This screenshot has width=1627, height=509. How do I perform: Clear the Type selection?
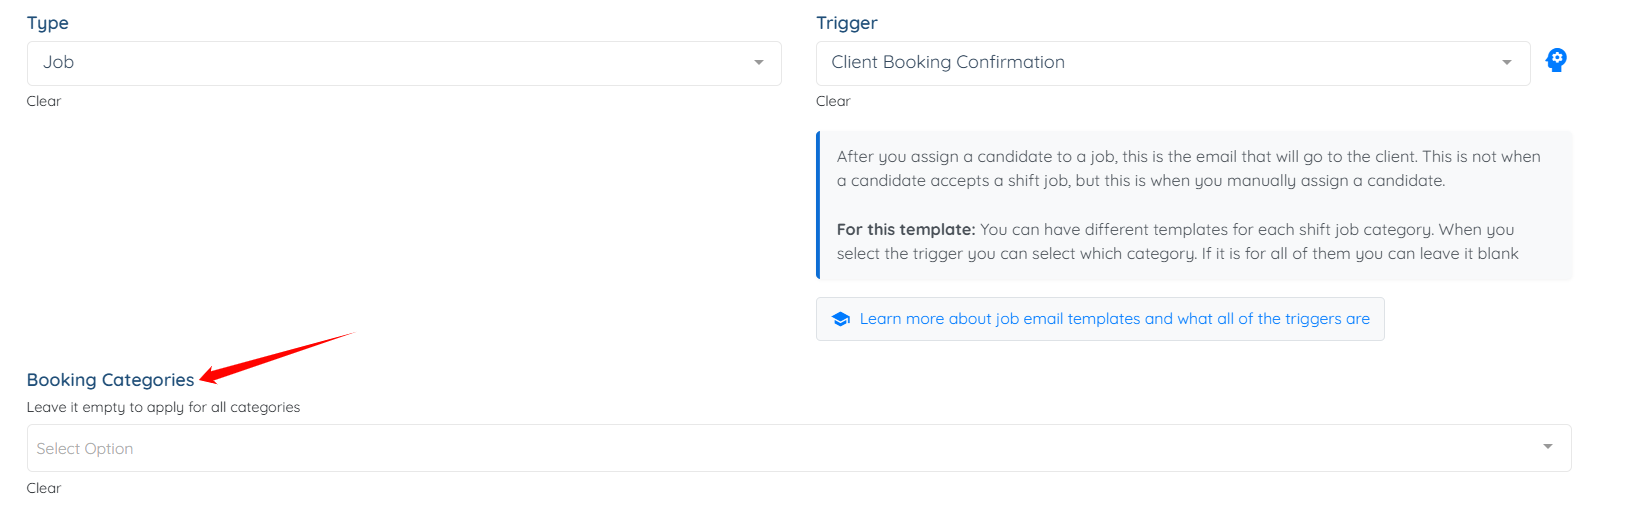[x=44, y=101]
